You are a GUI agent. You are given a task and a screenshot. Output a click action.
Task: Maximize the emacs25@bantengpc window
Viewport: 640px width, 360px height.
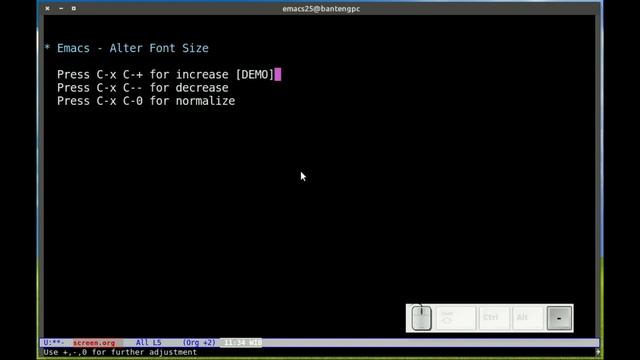click(x=74, y=8)
